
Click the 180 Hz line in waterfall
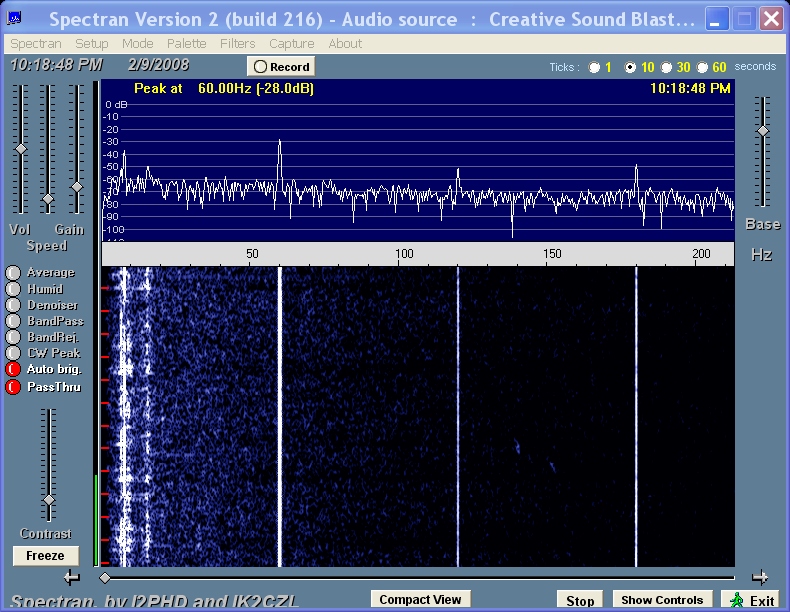(636, 417)
